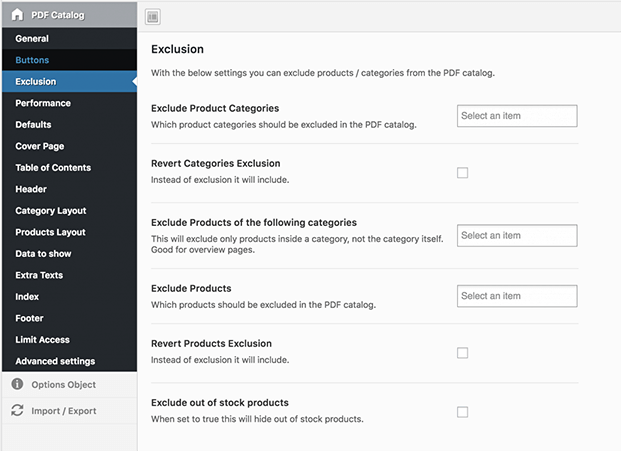Open the Cover Page section

click(x=40, y=146)
